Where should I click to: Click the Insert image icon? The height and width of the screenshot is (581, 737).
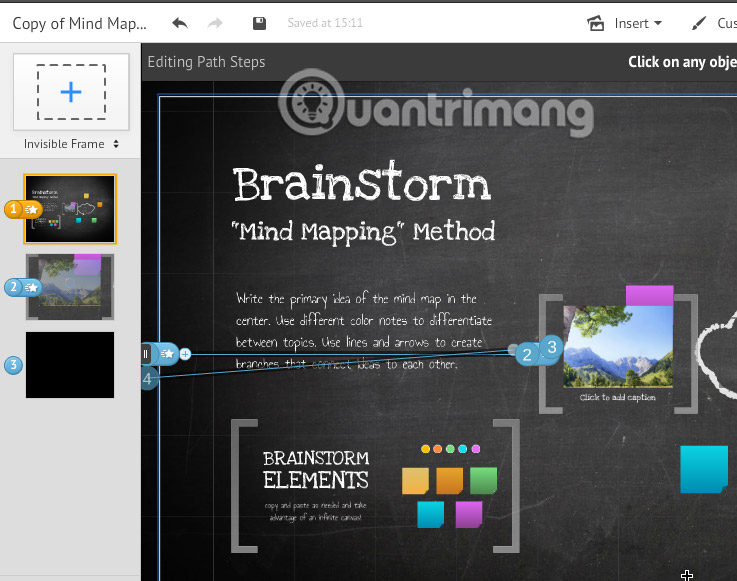[596, 23]
